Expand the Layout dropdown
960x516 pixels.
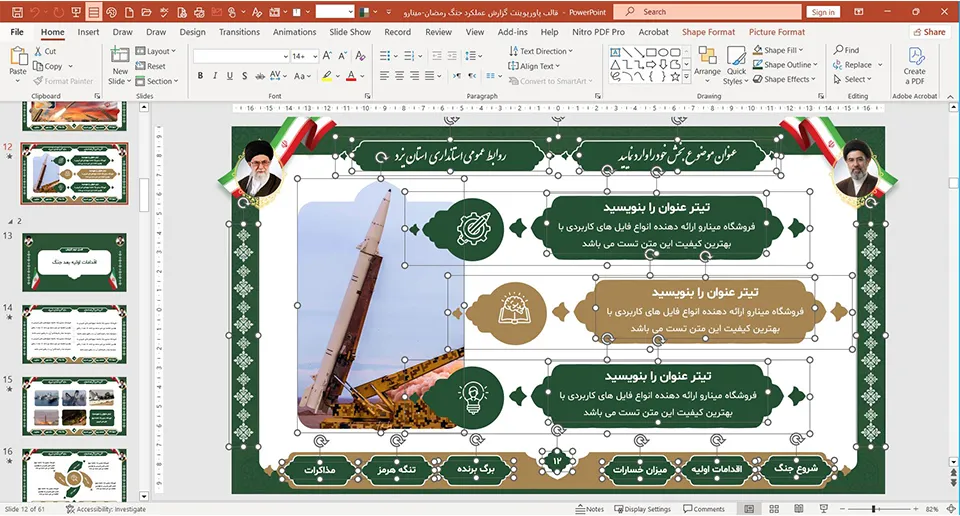point(156,51)
